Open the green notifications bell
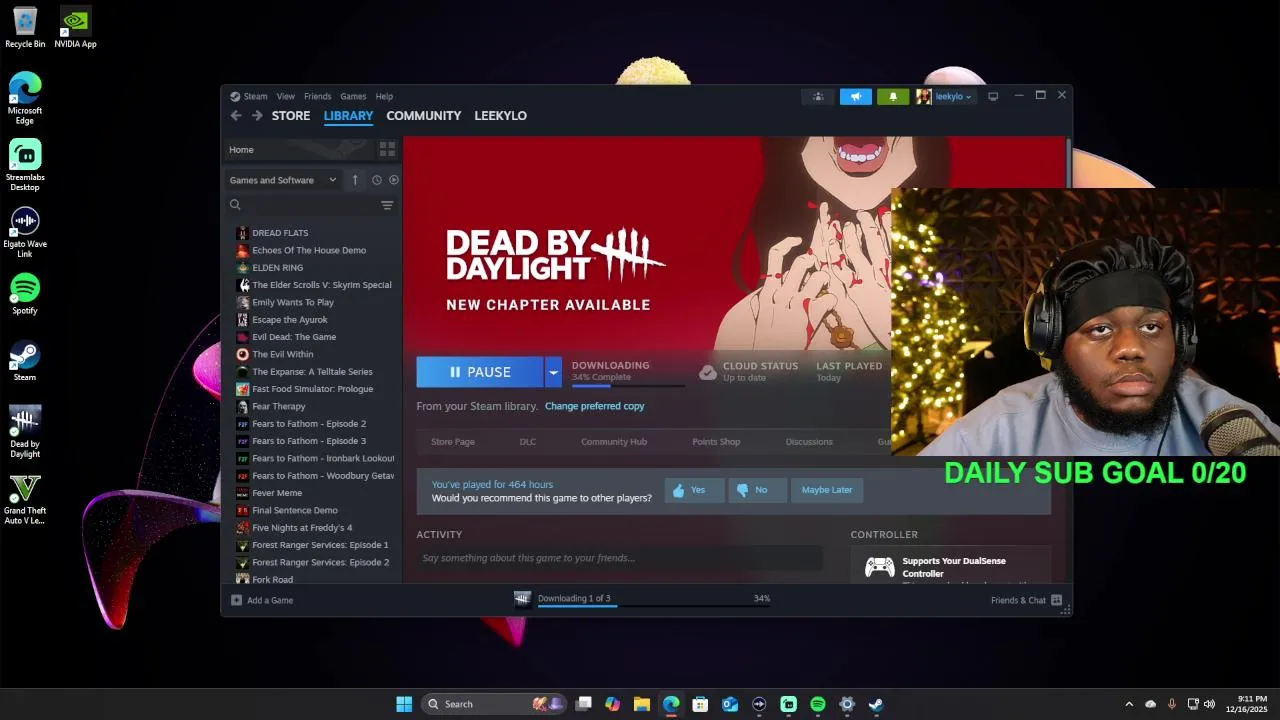 pyautogui.click(x=893, y=97)
